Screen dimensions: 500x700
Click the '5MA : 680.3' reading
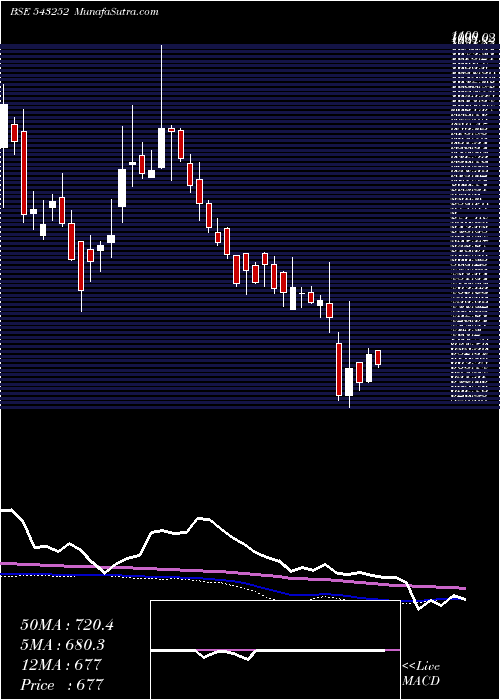[65, 645]
